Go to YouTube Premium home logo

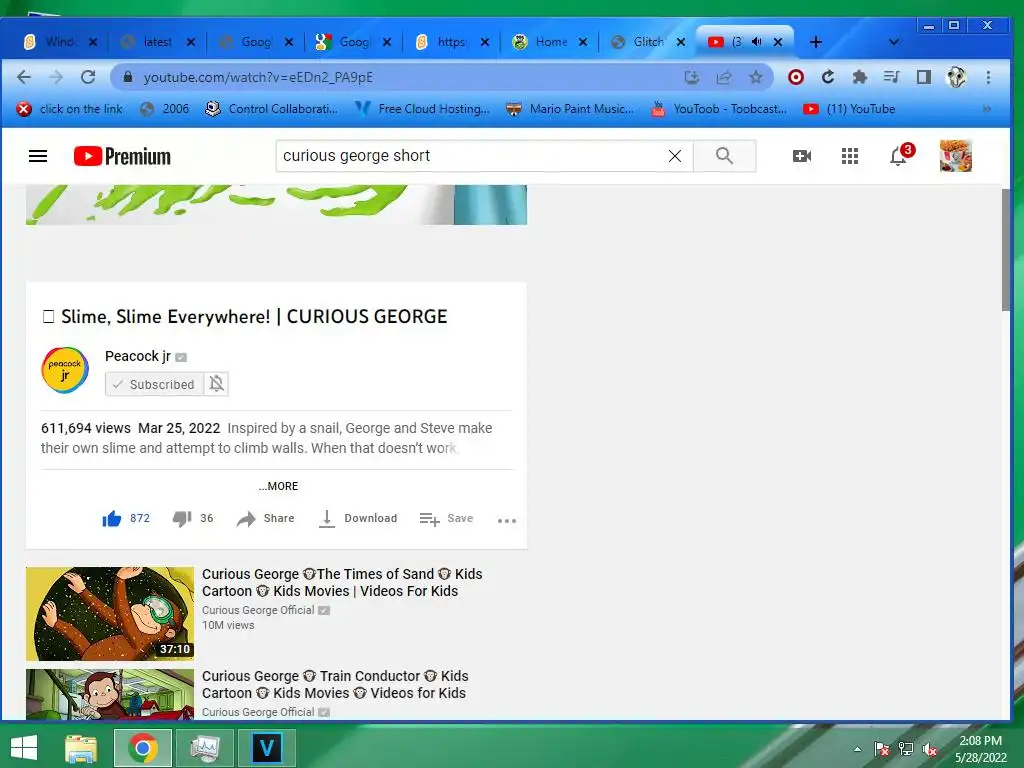(122, 156)
